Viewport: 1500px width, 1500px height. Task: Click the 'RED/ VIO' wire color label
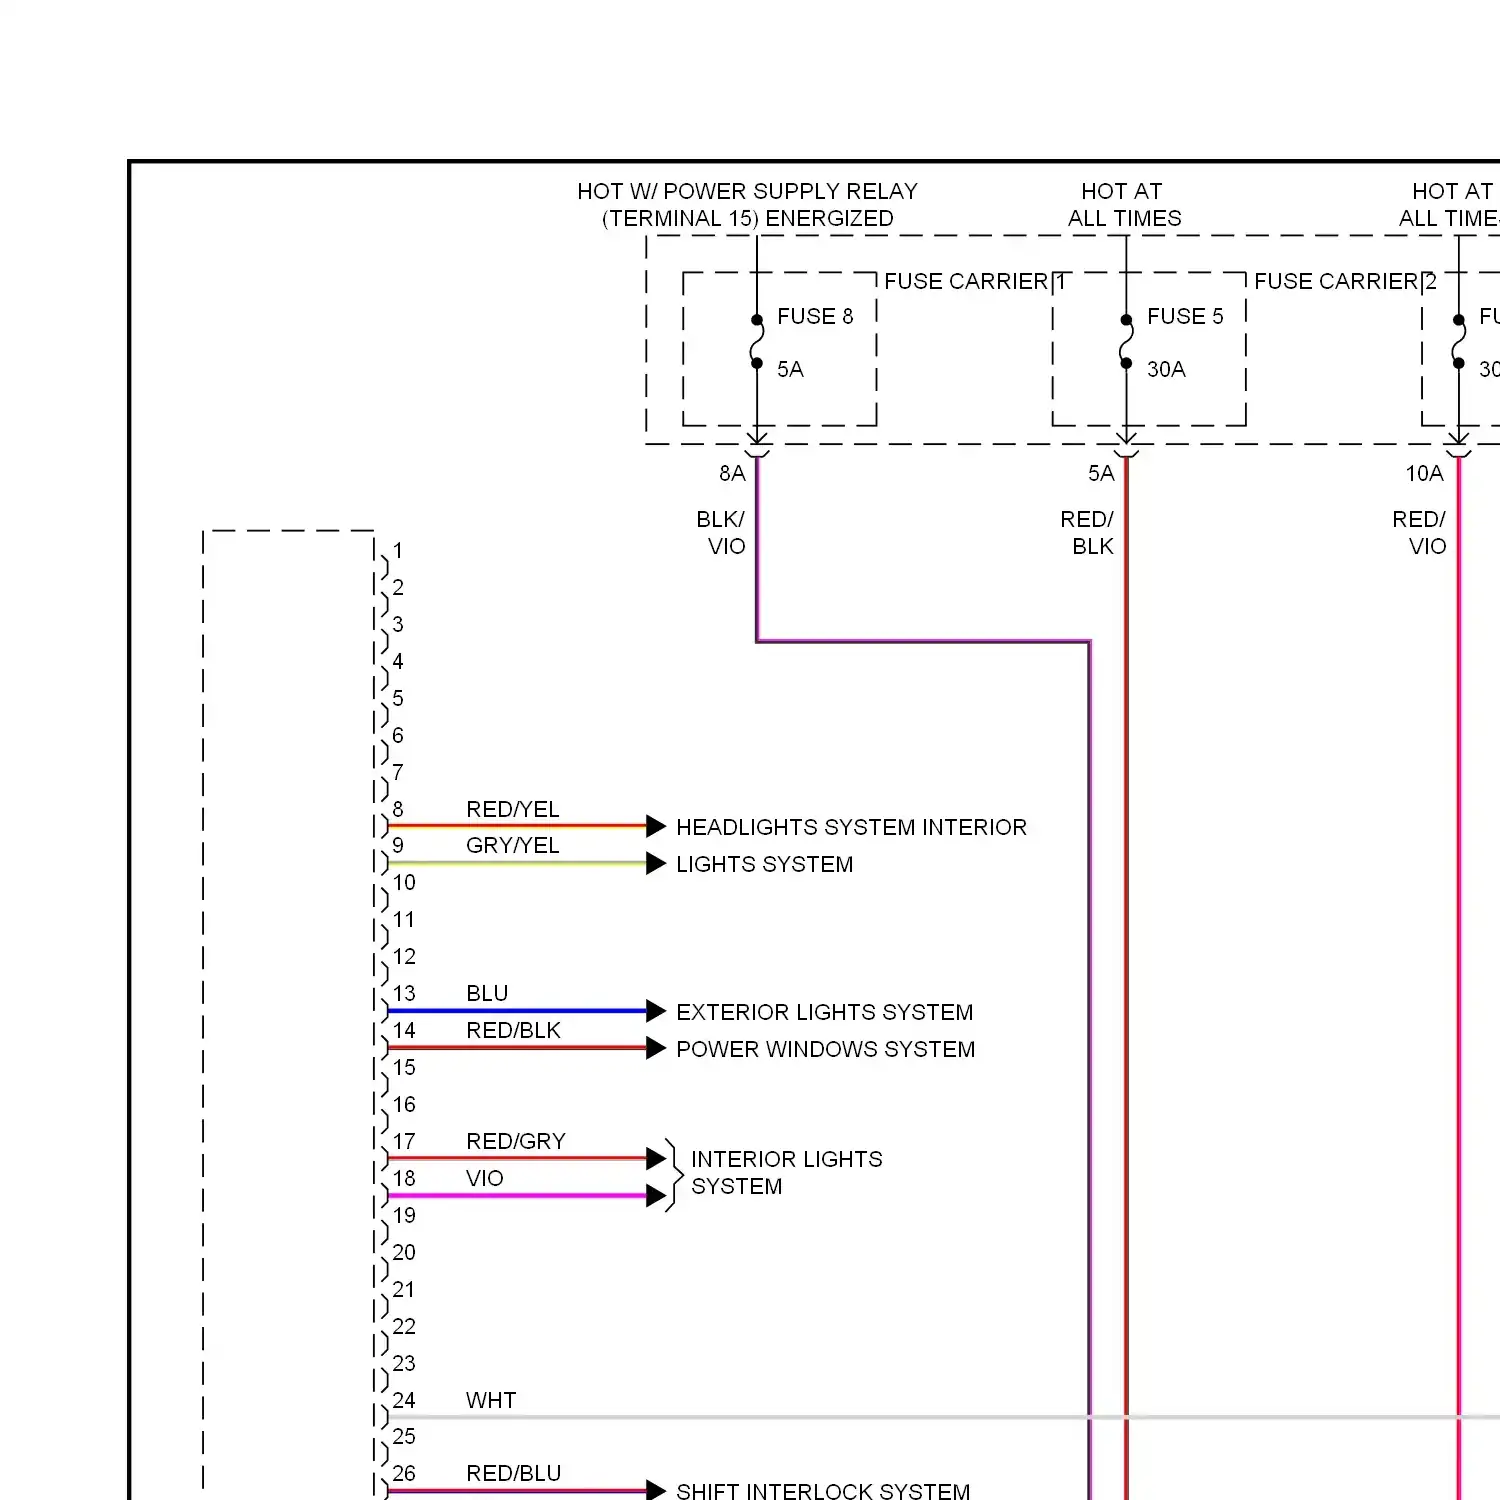coord(1419,533)
